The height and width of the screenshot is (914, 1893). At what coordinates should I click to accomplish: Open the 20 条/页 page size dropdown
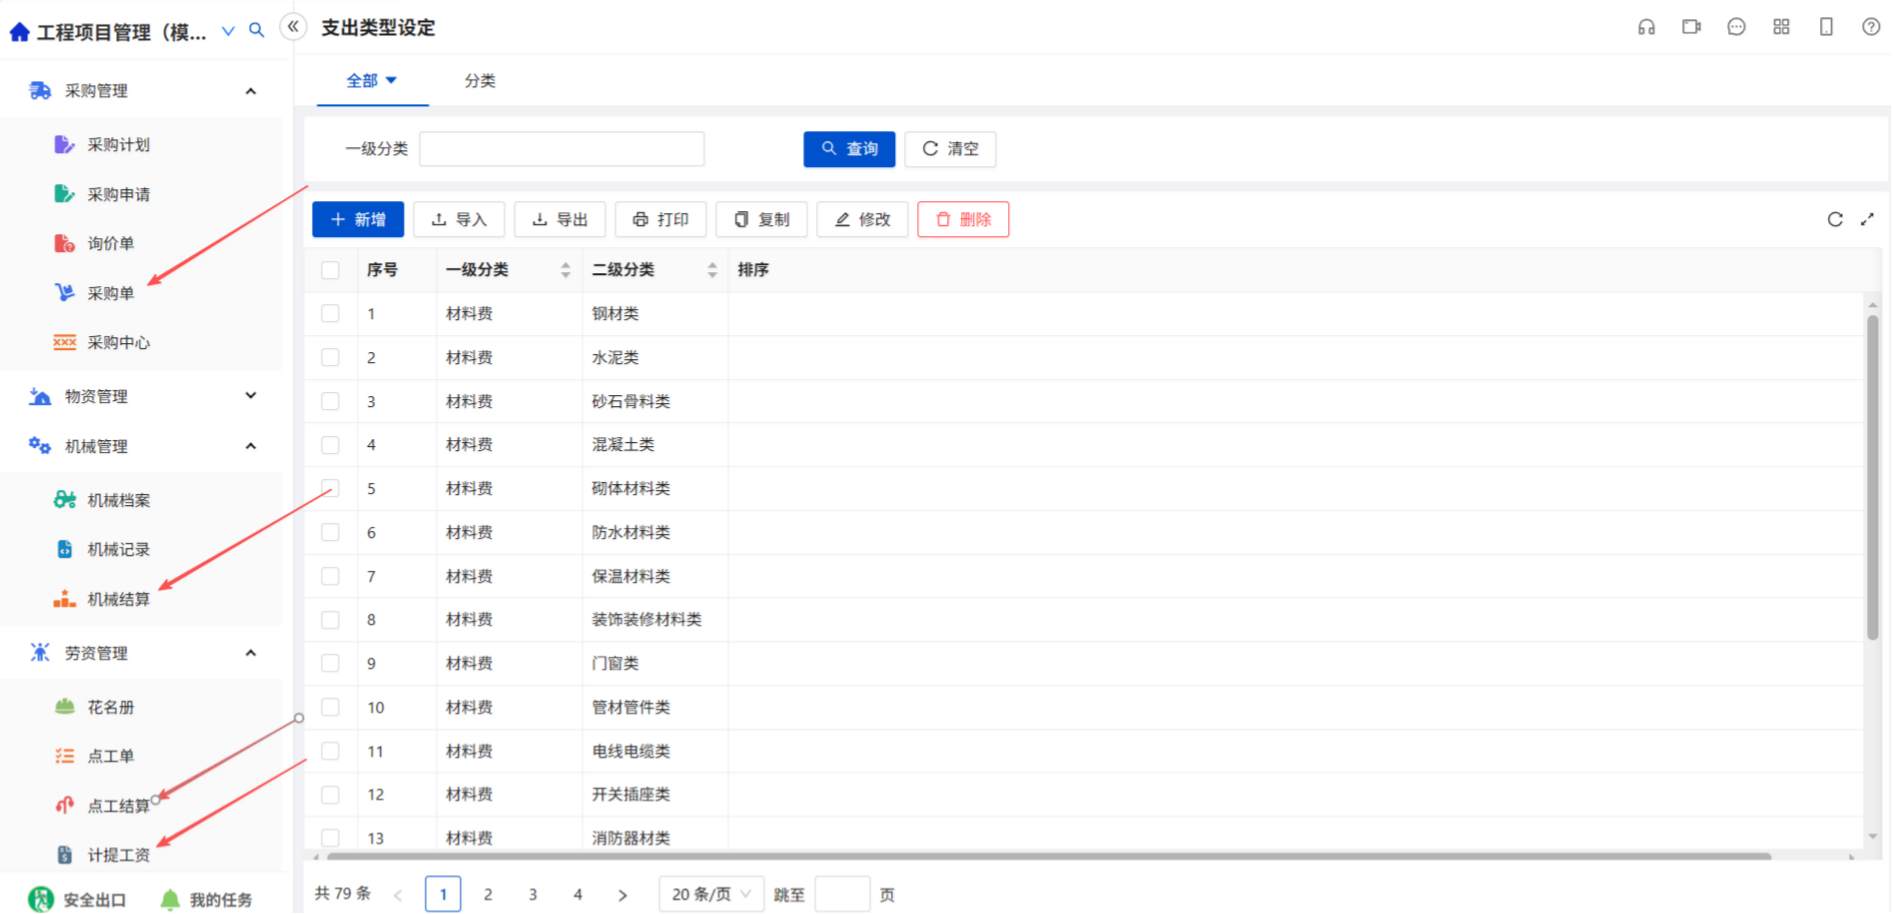(711, 894)
